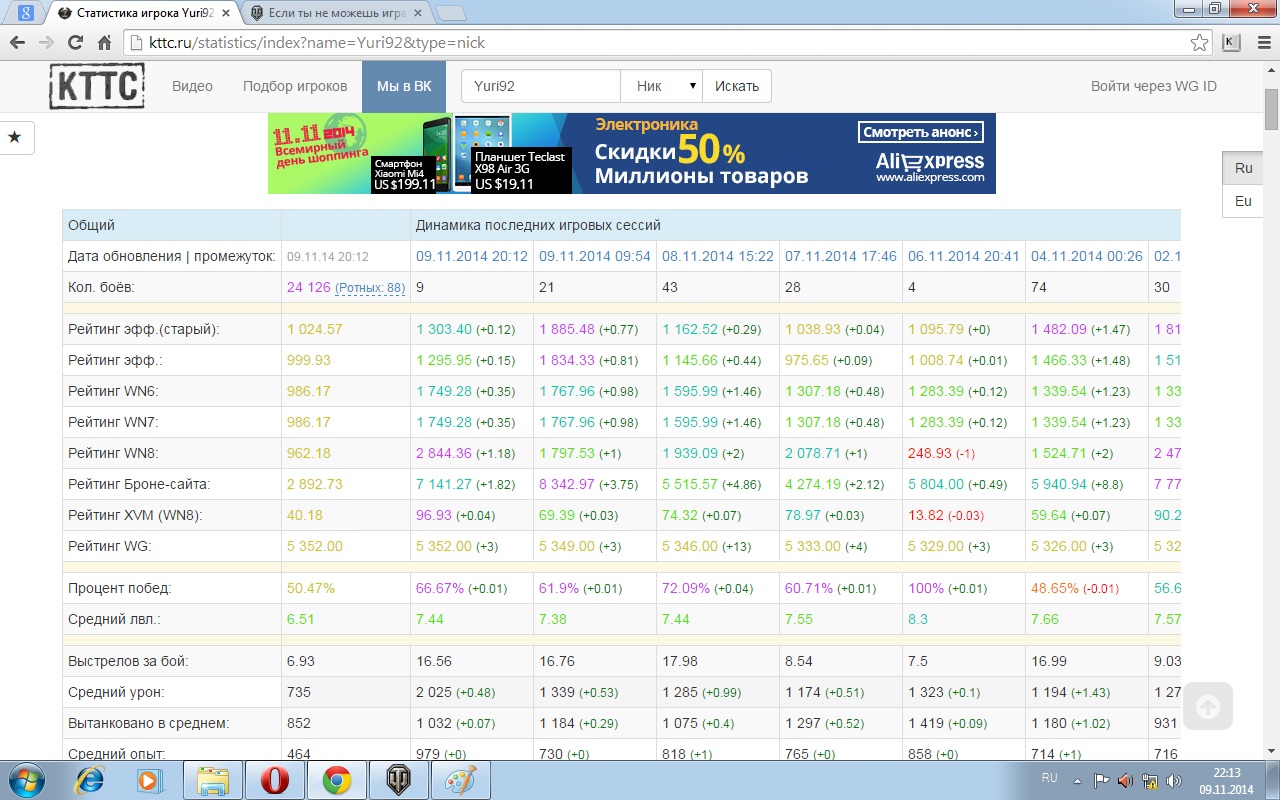Click the player name search field
The height and width of the screenshot is (800, 1280).
coord(541,86)
